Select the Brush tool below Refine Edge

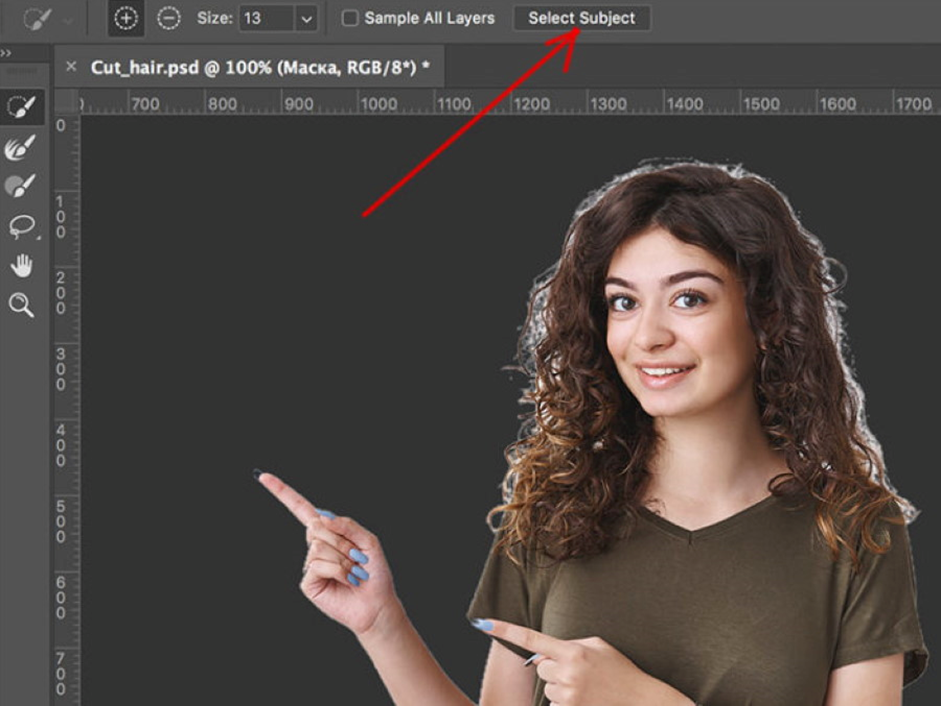click(x=21, y=186)
